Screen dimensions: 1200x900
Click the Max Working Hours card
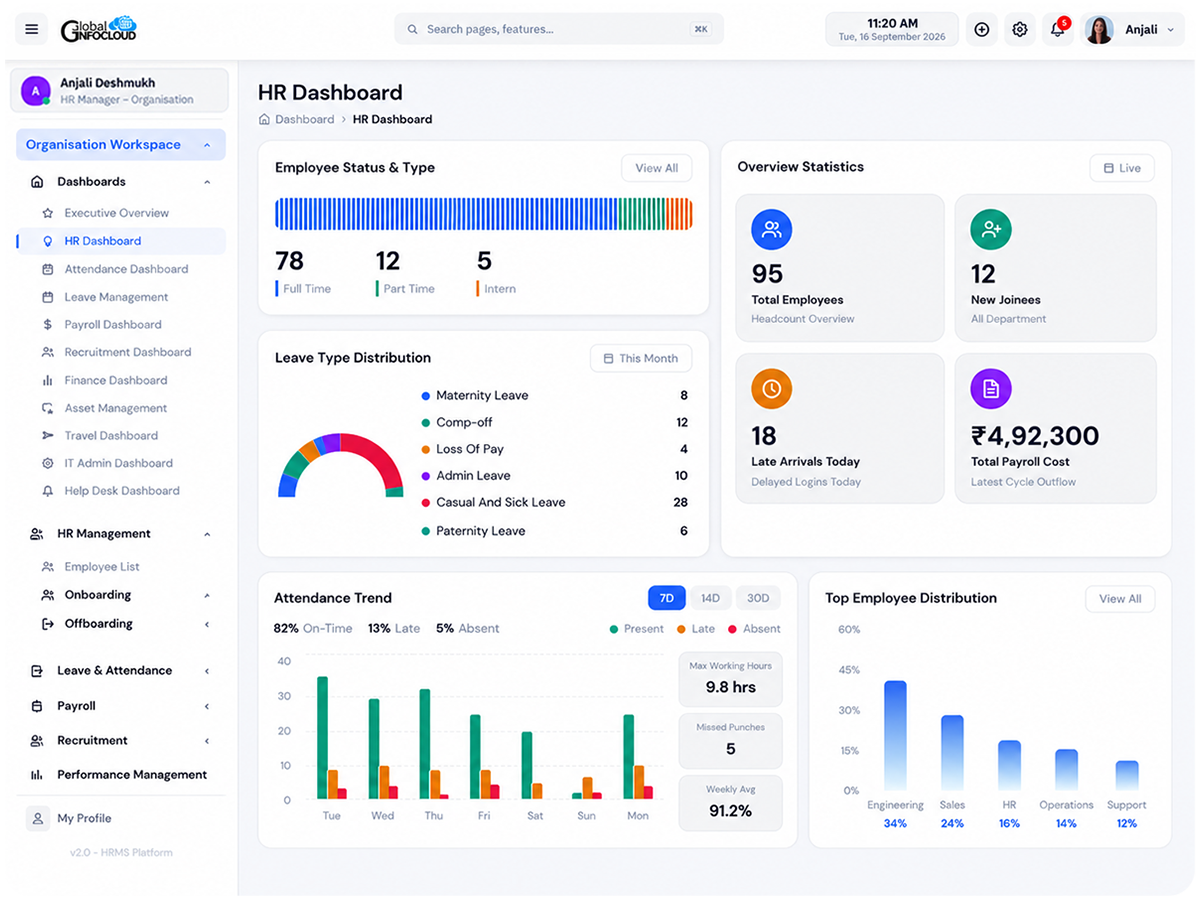pos(730,680)
